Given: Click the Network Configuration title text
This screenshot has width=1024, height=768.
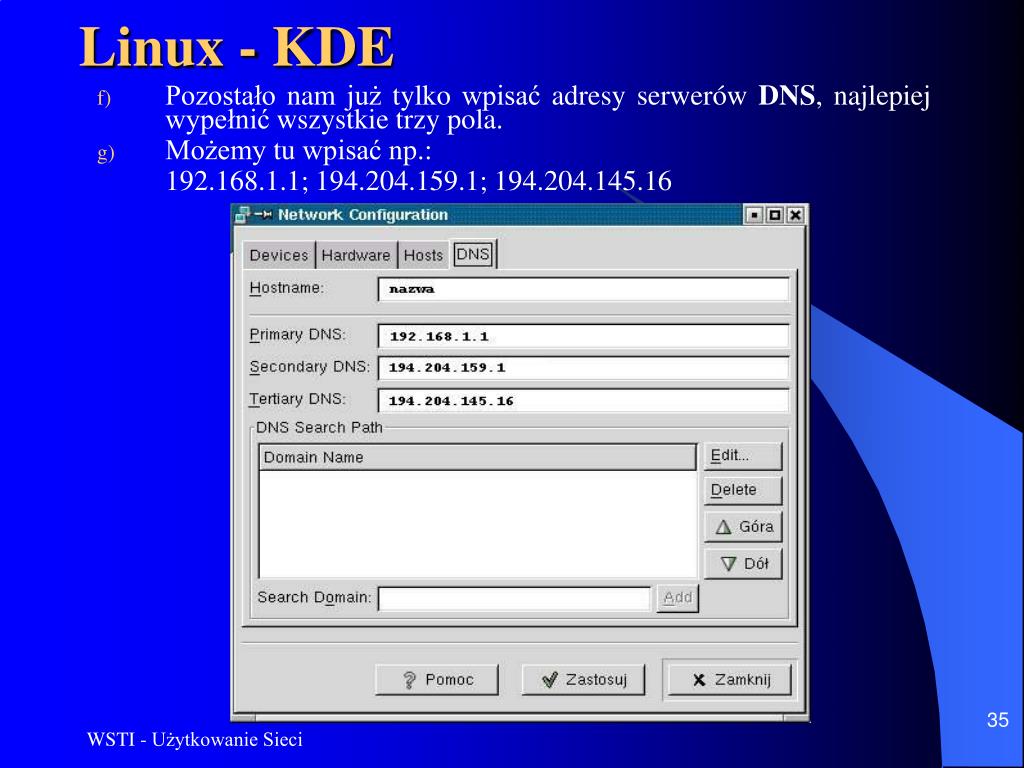Looking at the screenshot, I should click(363, 214).
